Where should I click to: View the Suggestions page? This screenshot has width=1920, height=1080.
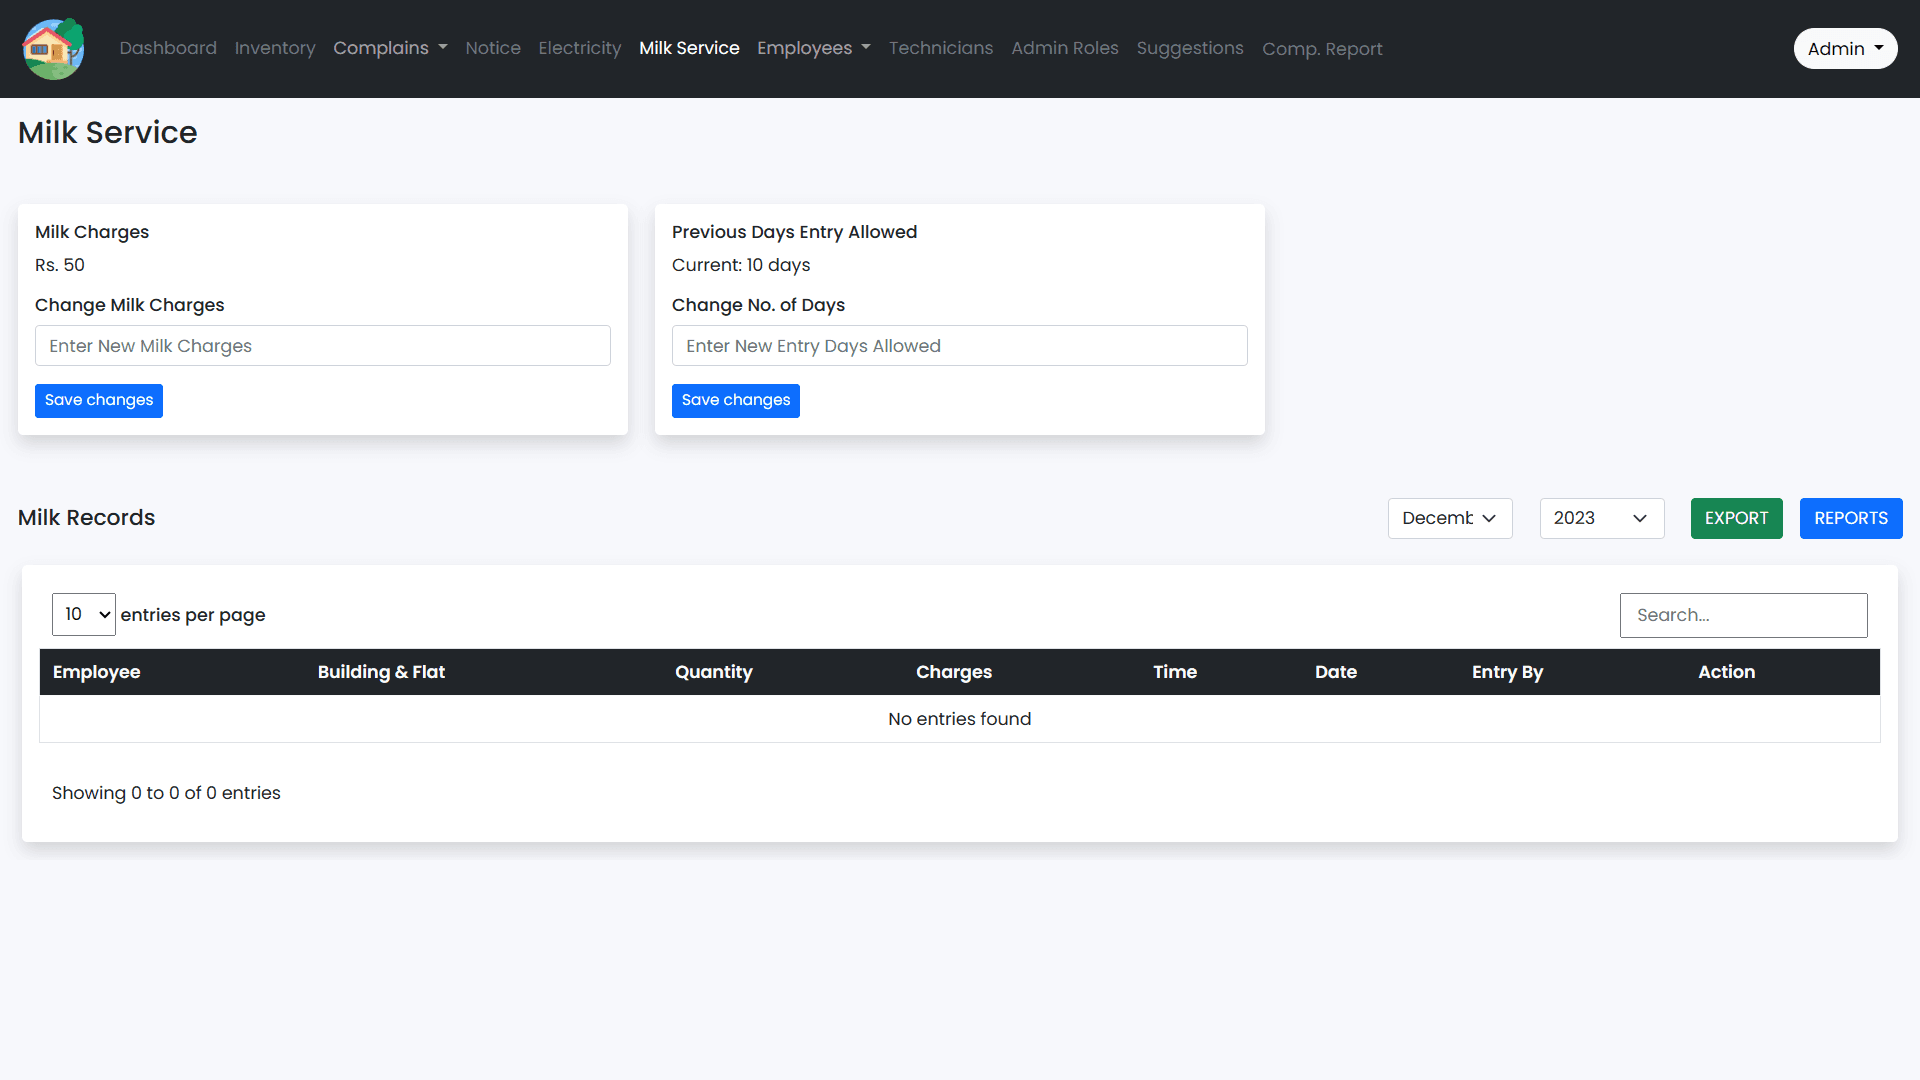coord(1190,48)
